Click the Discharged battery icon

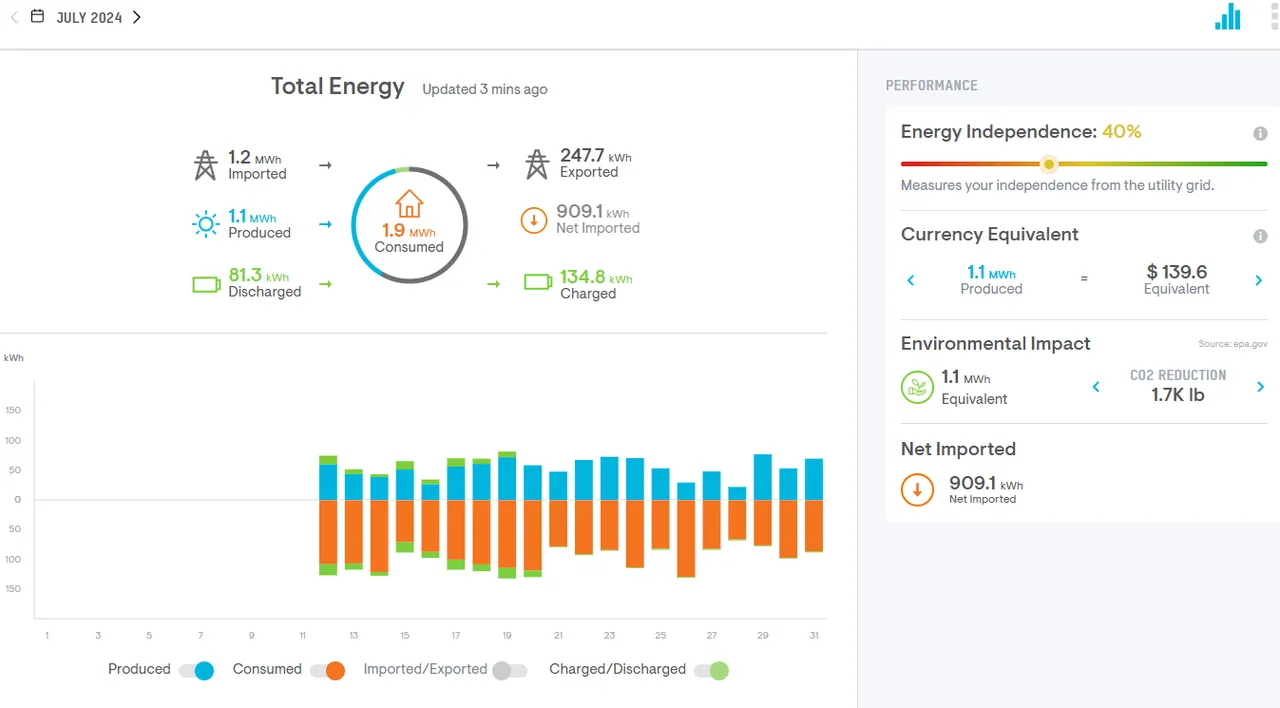[x=206, y=284]
